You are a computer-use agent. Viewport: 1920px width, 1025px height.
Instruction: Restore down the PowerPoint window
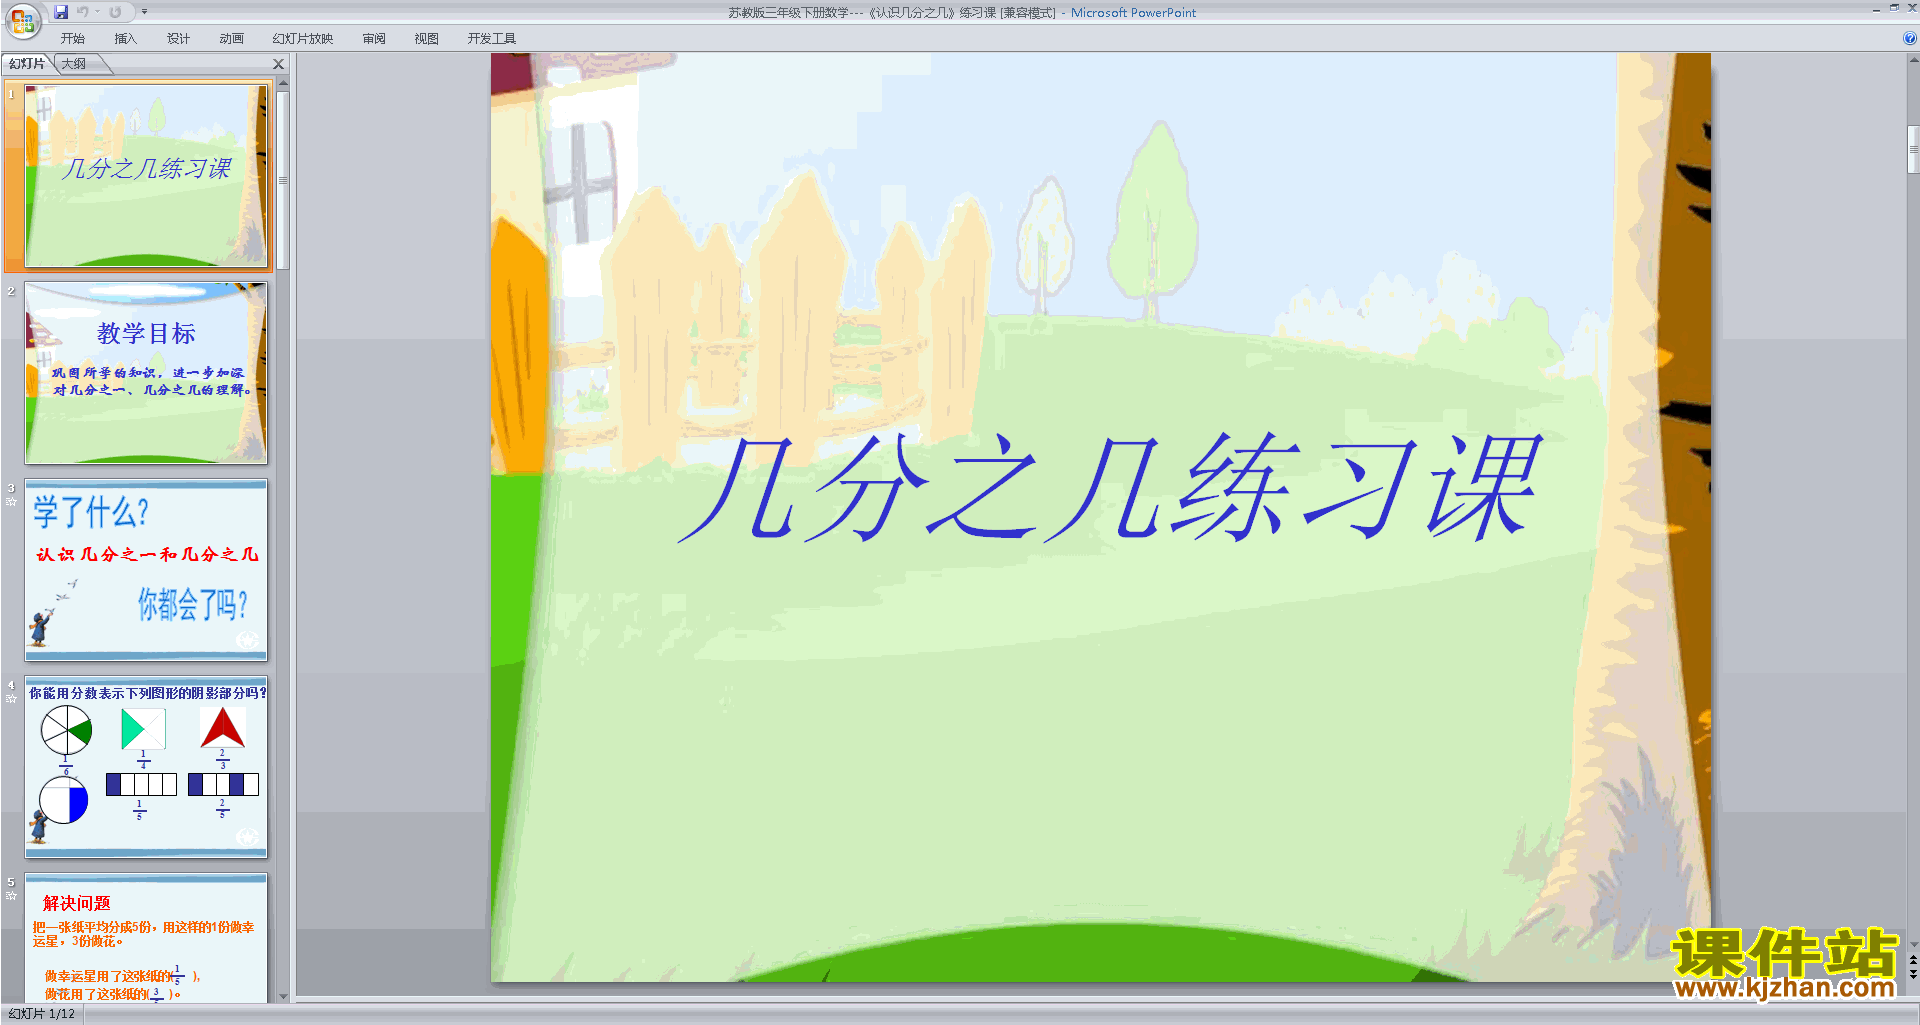pos(1894,9)
